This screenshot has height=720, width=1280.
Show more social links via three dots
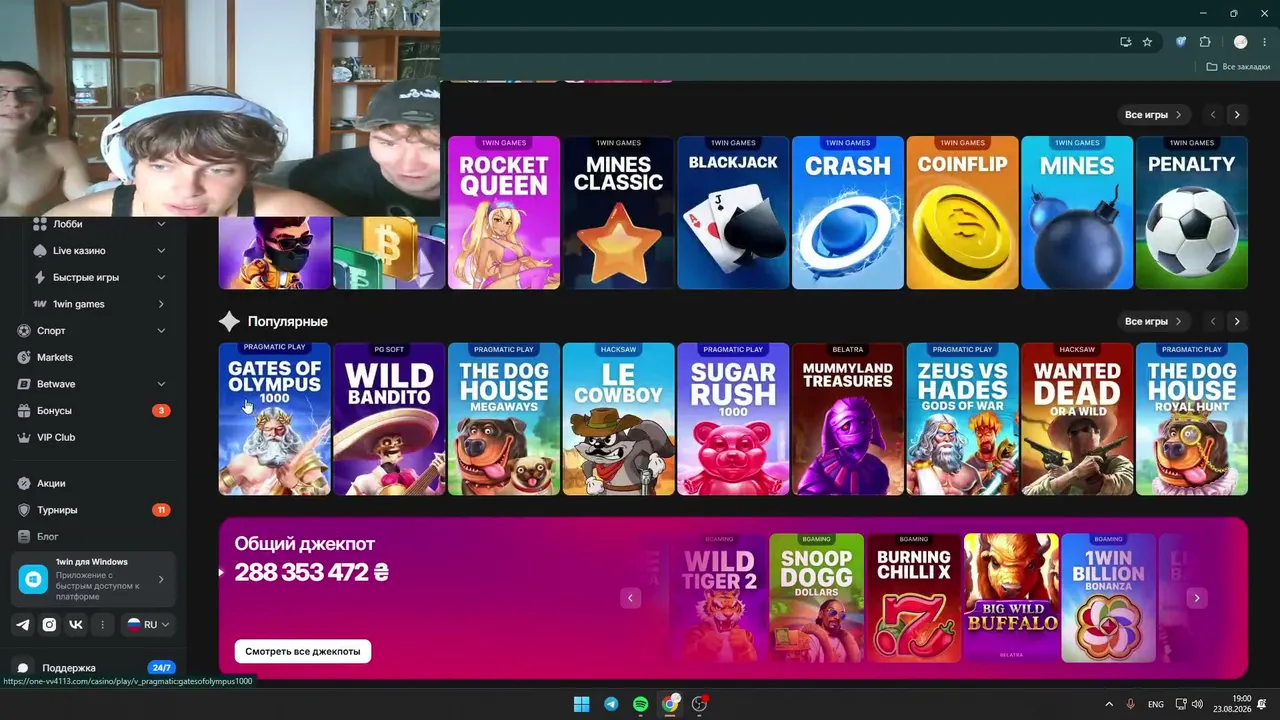tap(102, 625)
